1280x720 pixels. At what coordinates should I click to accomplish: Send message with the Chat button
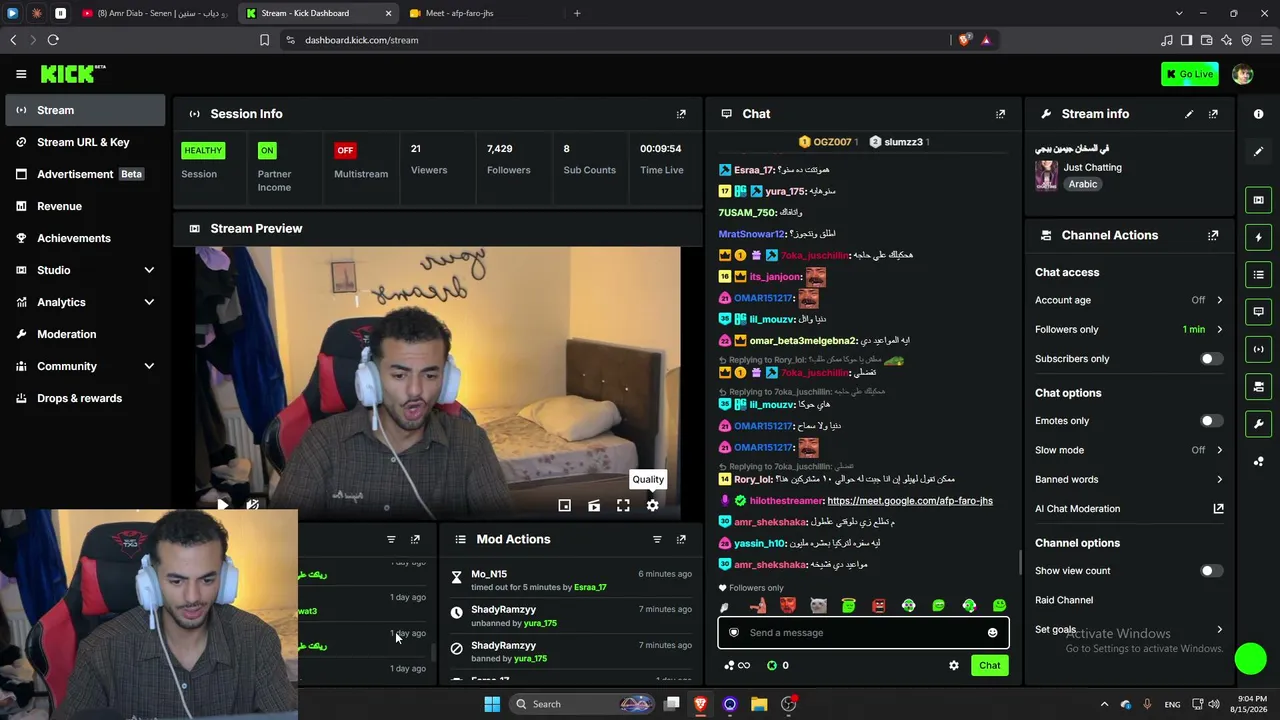[x=989, y=666]
